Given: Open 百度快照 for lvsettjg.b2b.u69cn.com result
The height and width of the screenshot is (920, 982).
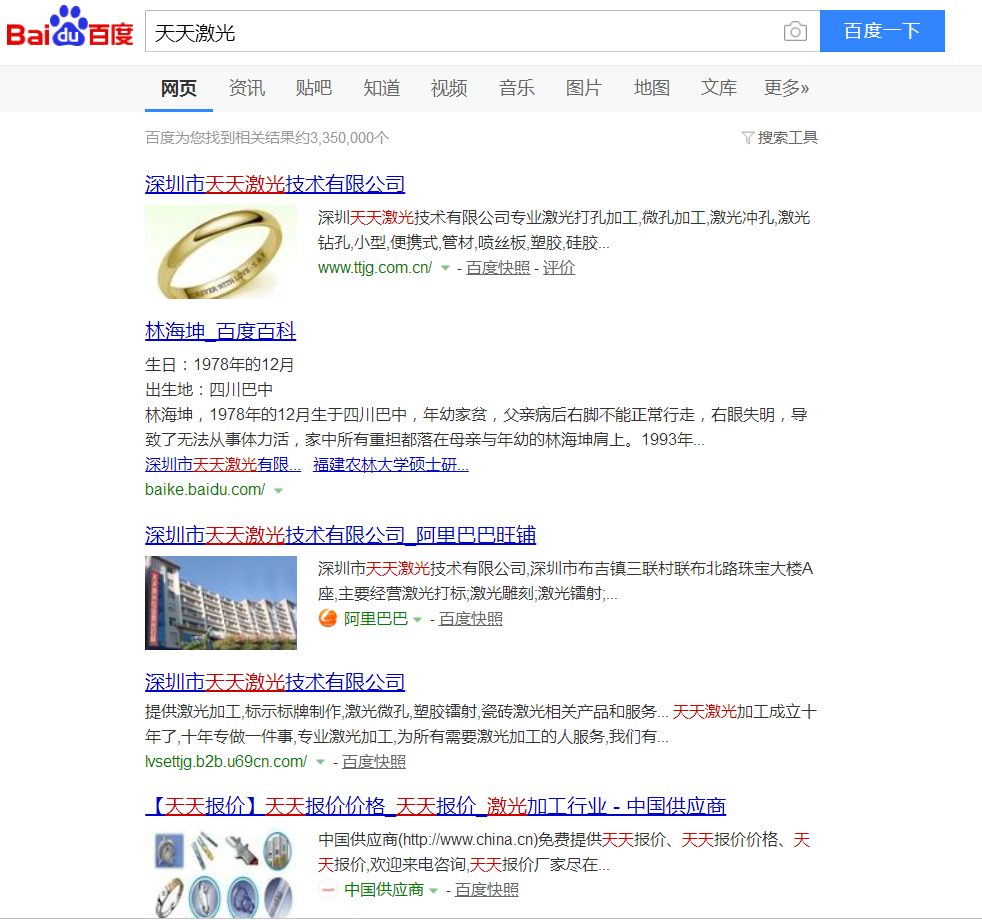Looking at the screenshot, I should (374, 762).
